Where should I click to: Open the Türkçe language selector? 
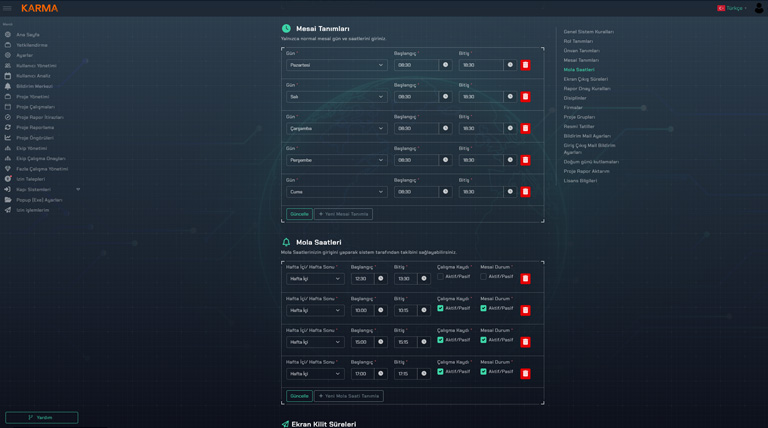point(732,8)
